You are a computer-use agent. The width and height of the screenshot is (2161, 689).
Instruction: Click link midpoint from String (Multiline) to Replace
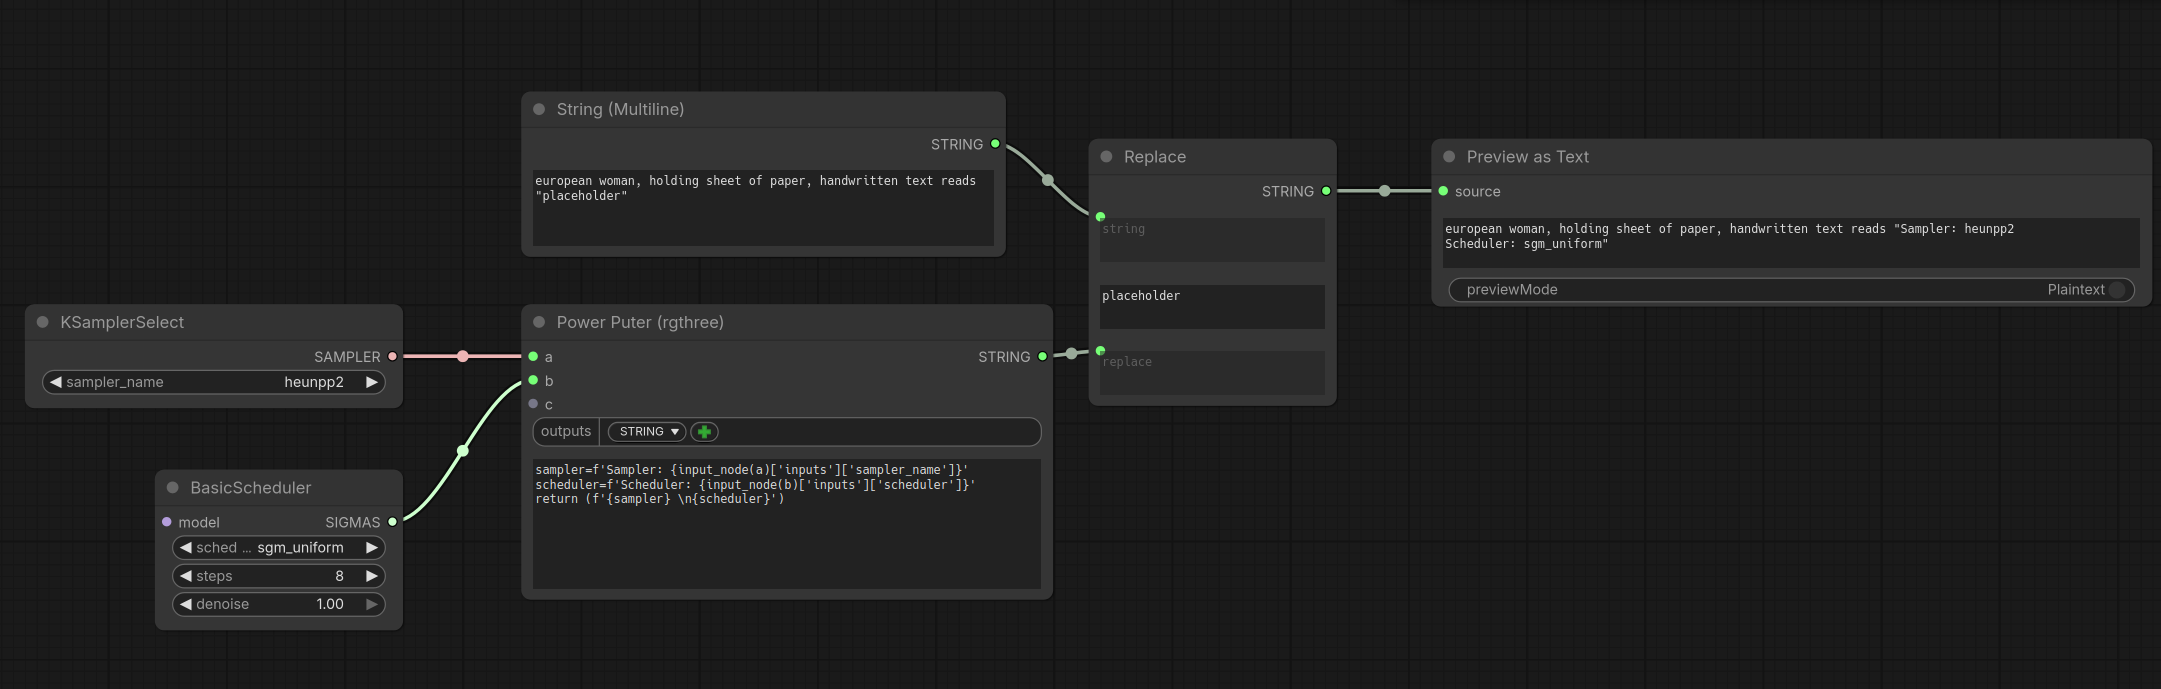click(x=1048, y=180)
